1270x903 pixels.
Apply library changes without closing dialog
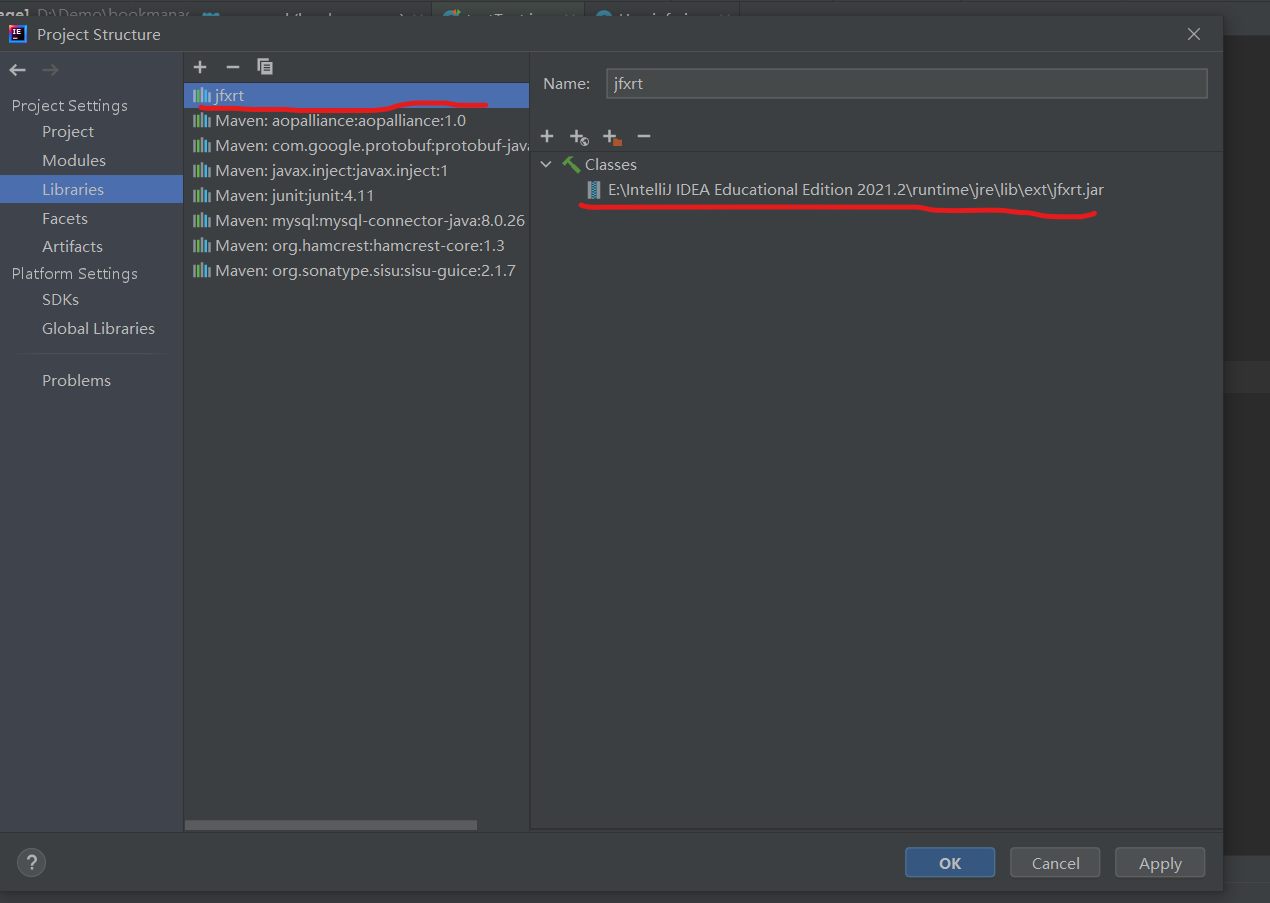click(1159, 862)
